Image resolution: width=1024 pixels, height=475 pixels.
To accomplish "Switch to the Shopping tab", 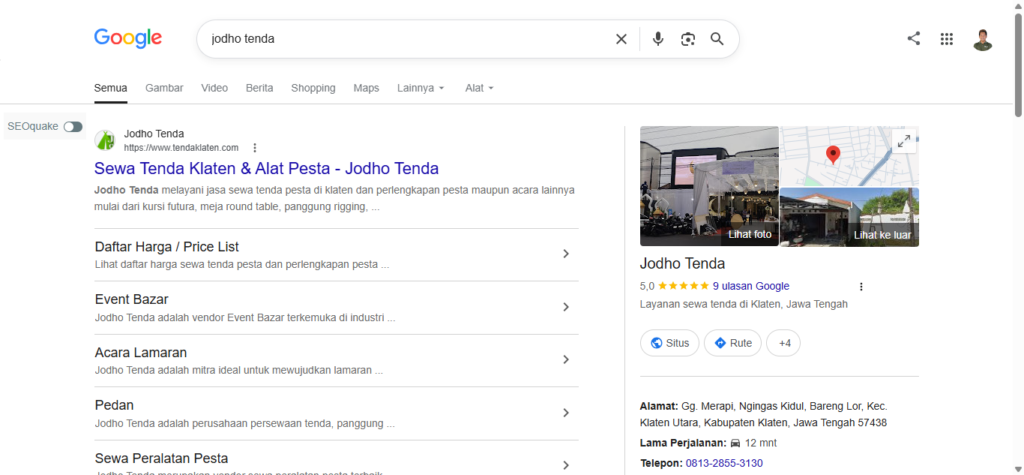I will [313, 88].
